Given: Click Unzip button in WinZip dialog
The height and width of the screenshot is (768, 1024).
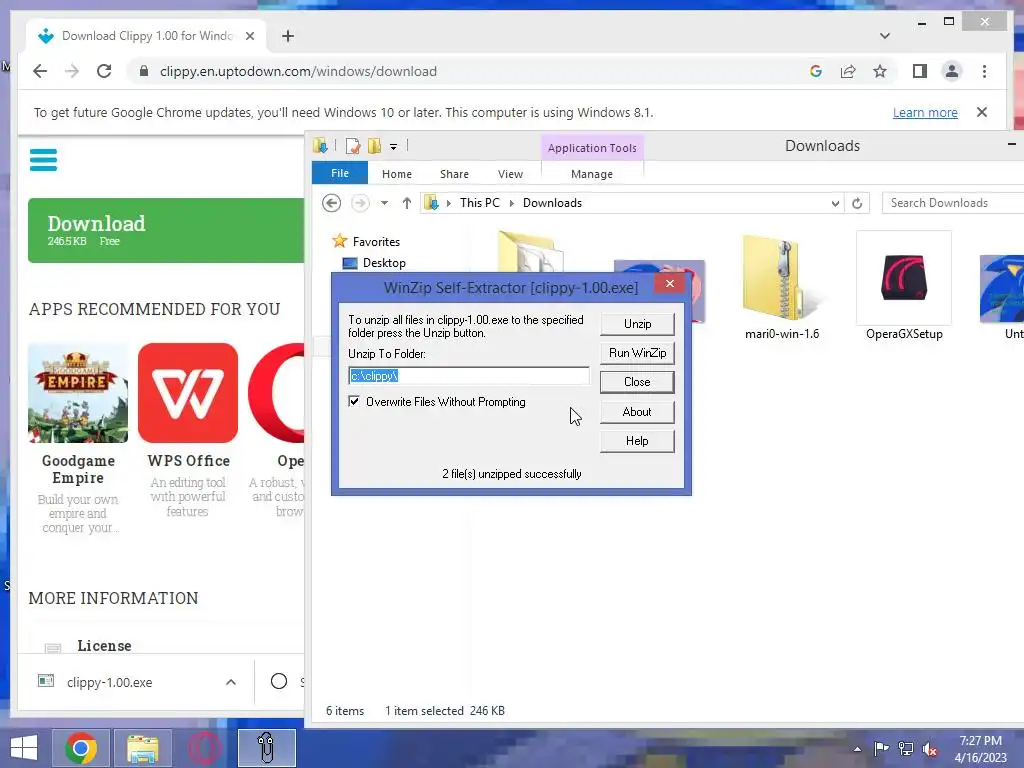Looking at the screenshot, I should click(x=637, y=324).
